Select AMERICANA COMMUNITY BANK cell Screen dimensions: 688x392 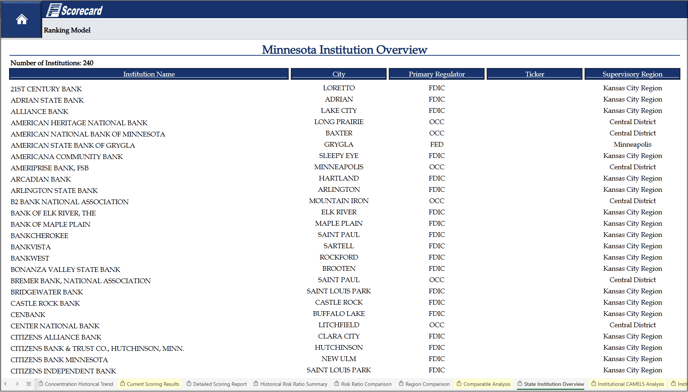pos(67,157)
